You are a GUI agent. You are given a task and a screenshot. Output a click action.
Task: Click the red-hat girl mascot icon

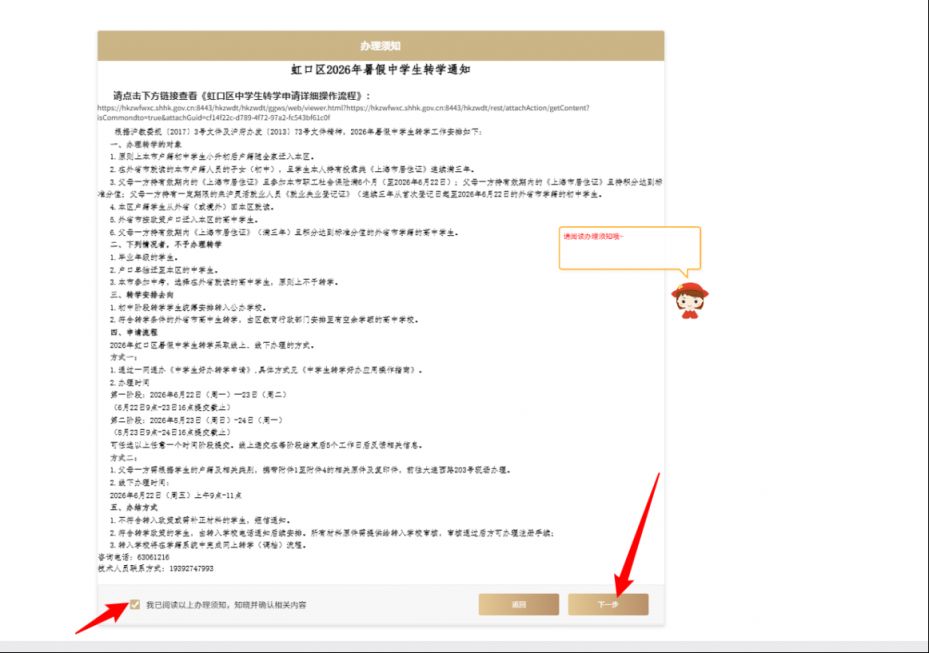[x=690, y=300]
